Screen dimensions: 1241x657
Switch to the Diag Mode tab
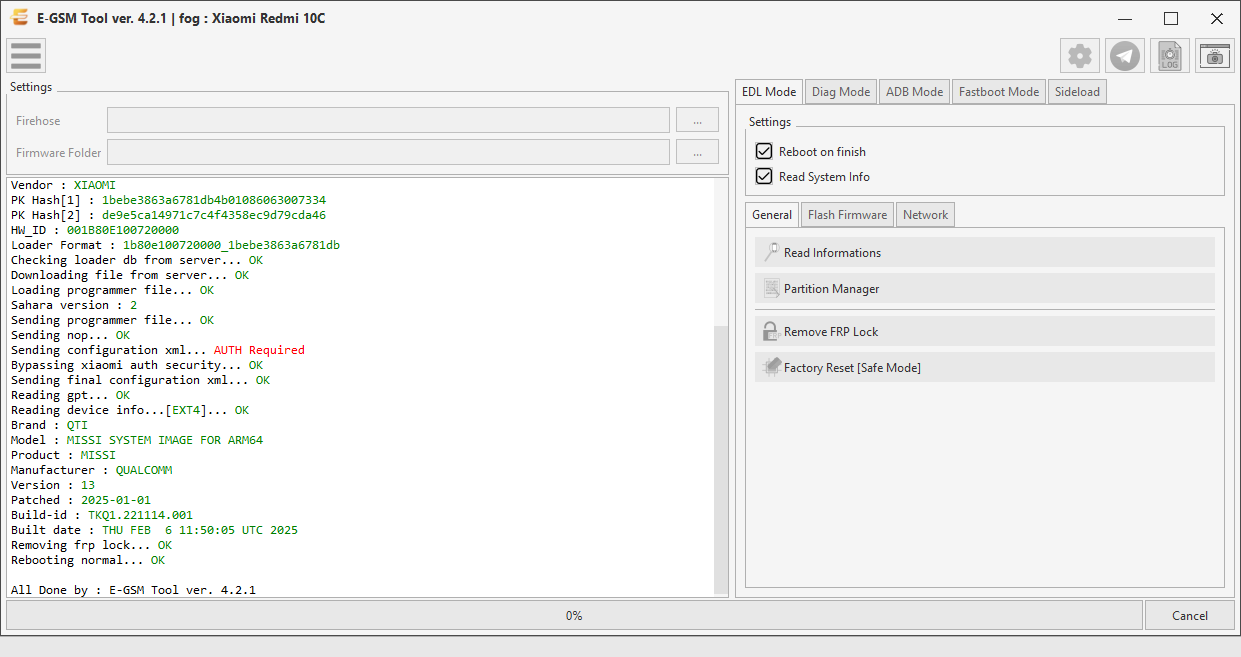pos(841,91)
